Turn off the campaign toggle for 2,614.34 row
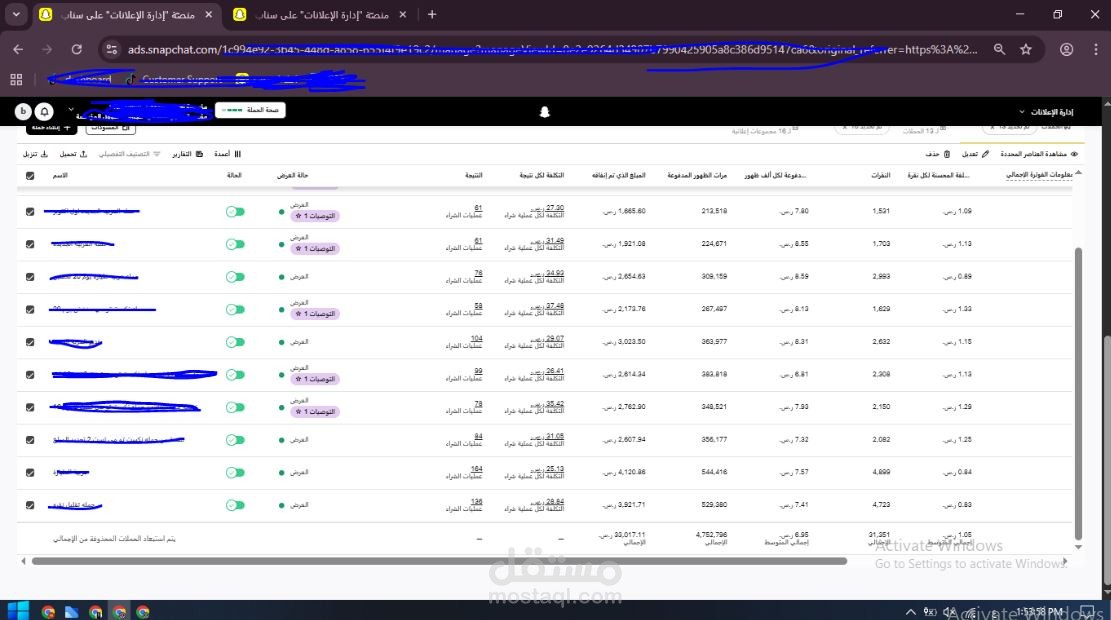The height and width of the screenshot is (620, 1111). tap(235, 375)
